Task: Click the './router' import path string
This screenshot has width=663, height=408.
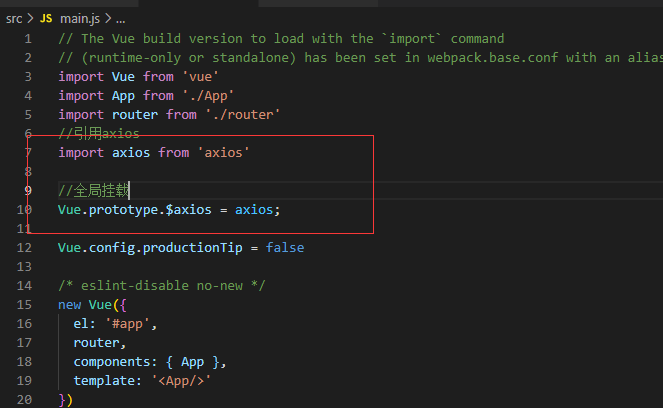Action: coord(240,114)
